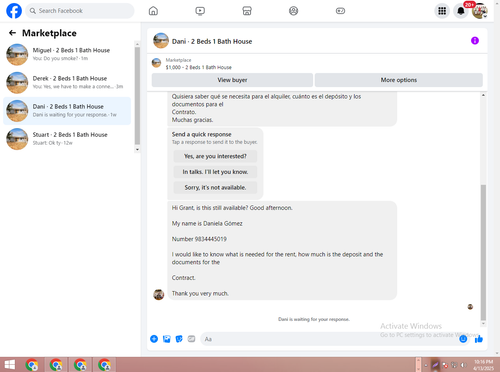Screen dimensions: 500x372
Task: Open the Groups icon in top bar
Action: pyautogui.click(x=293, y=11)
